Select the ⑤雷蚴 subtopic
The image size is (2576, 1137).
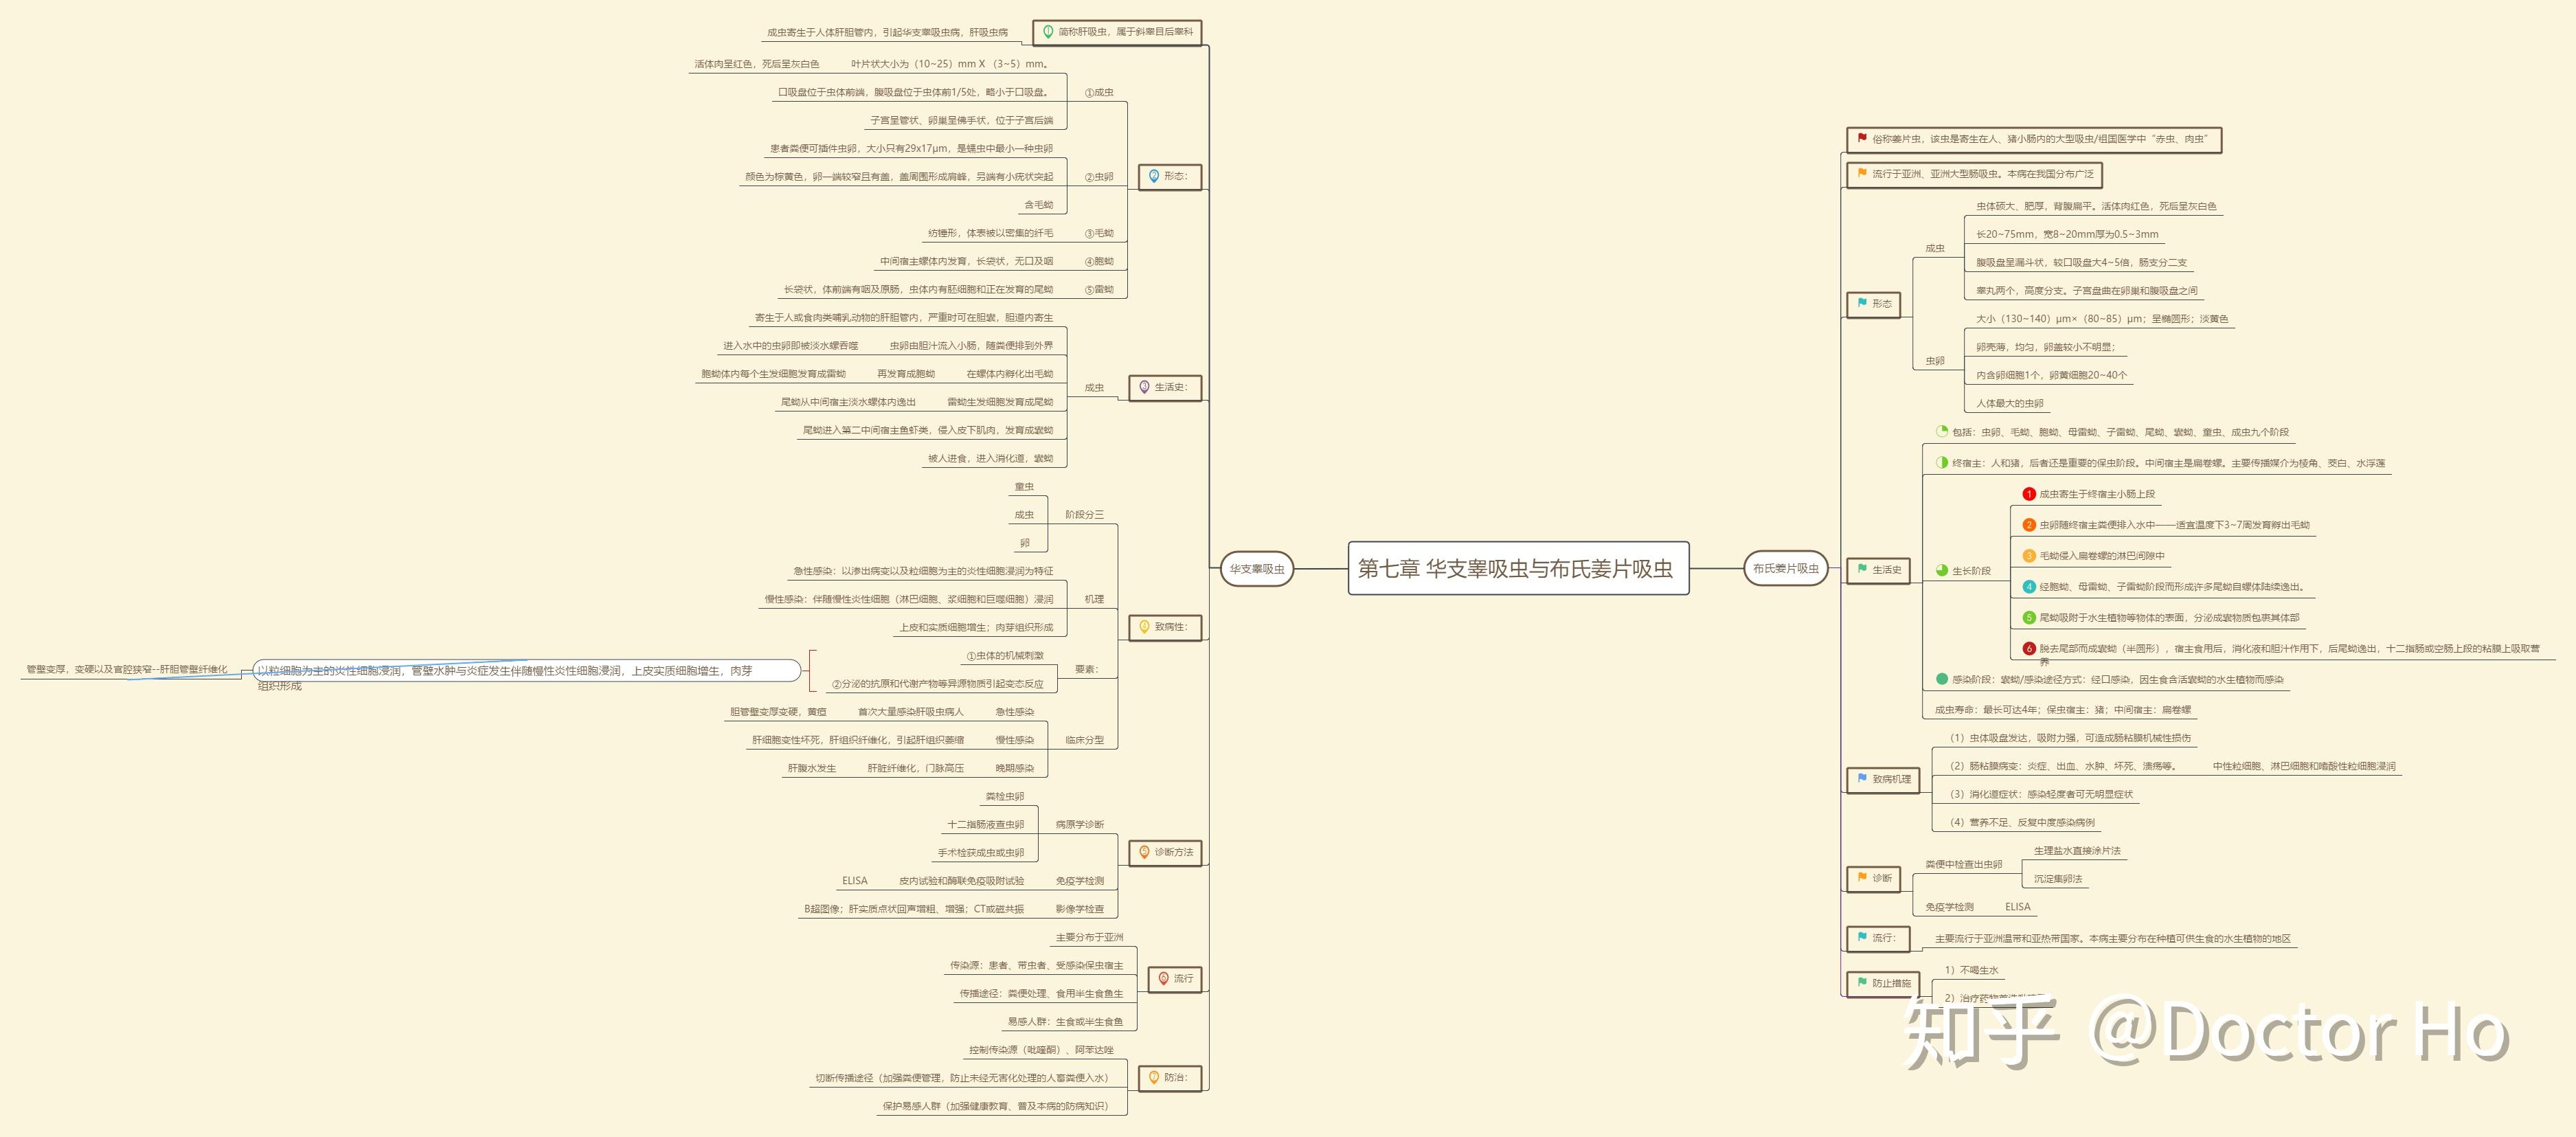(x=1099, y=289)
